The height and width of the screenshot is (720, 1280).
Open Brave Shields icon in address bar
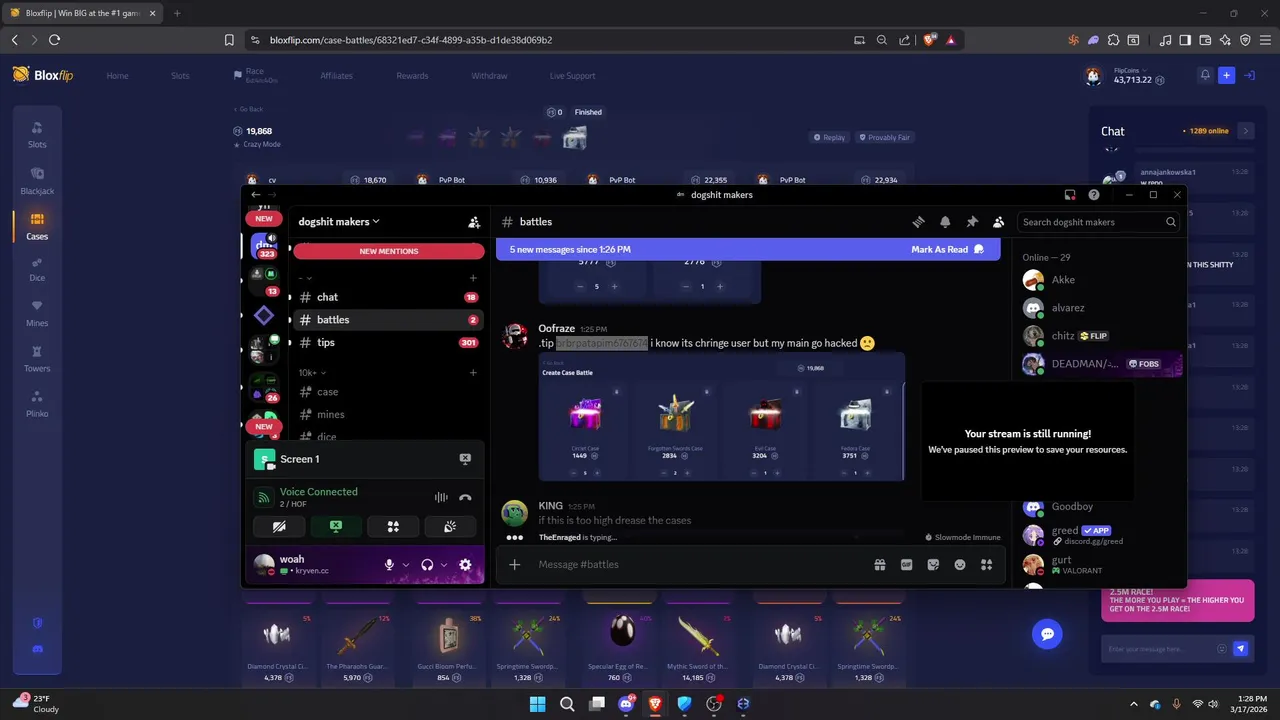[x=930, y=40]
